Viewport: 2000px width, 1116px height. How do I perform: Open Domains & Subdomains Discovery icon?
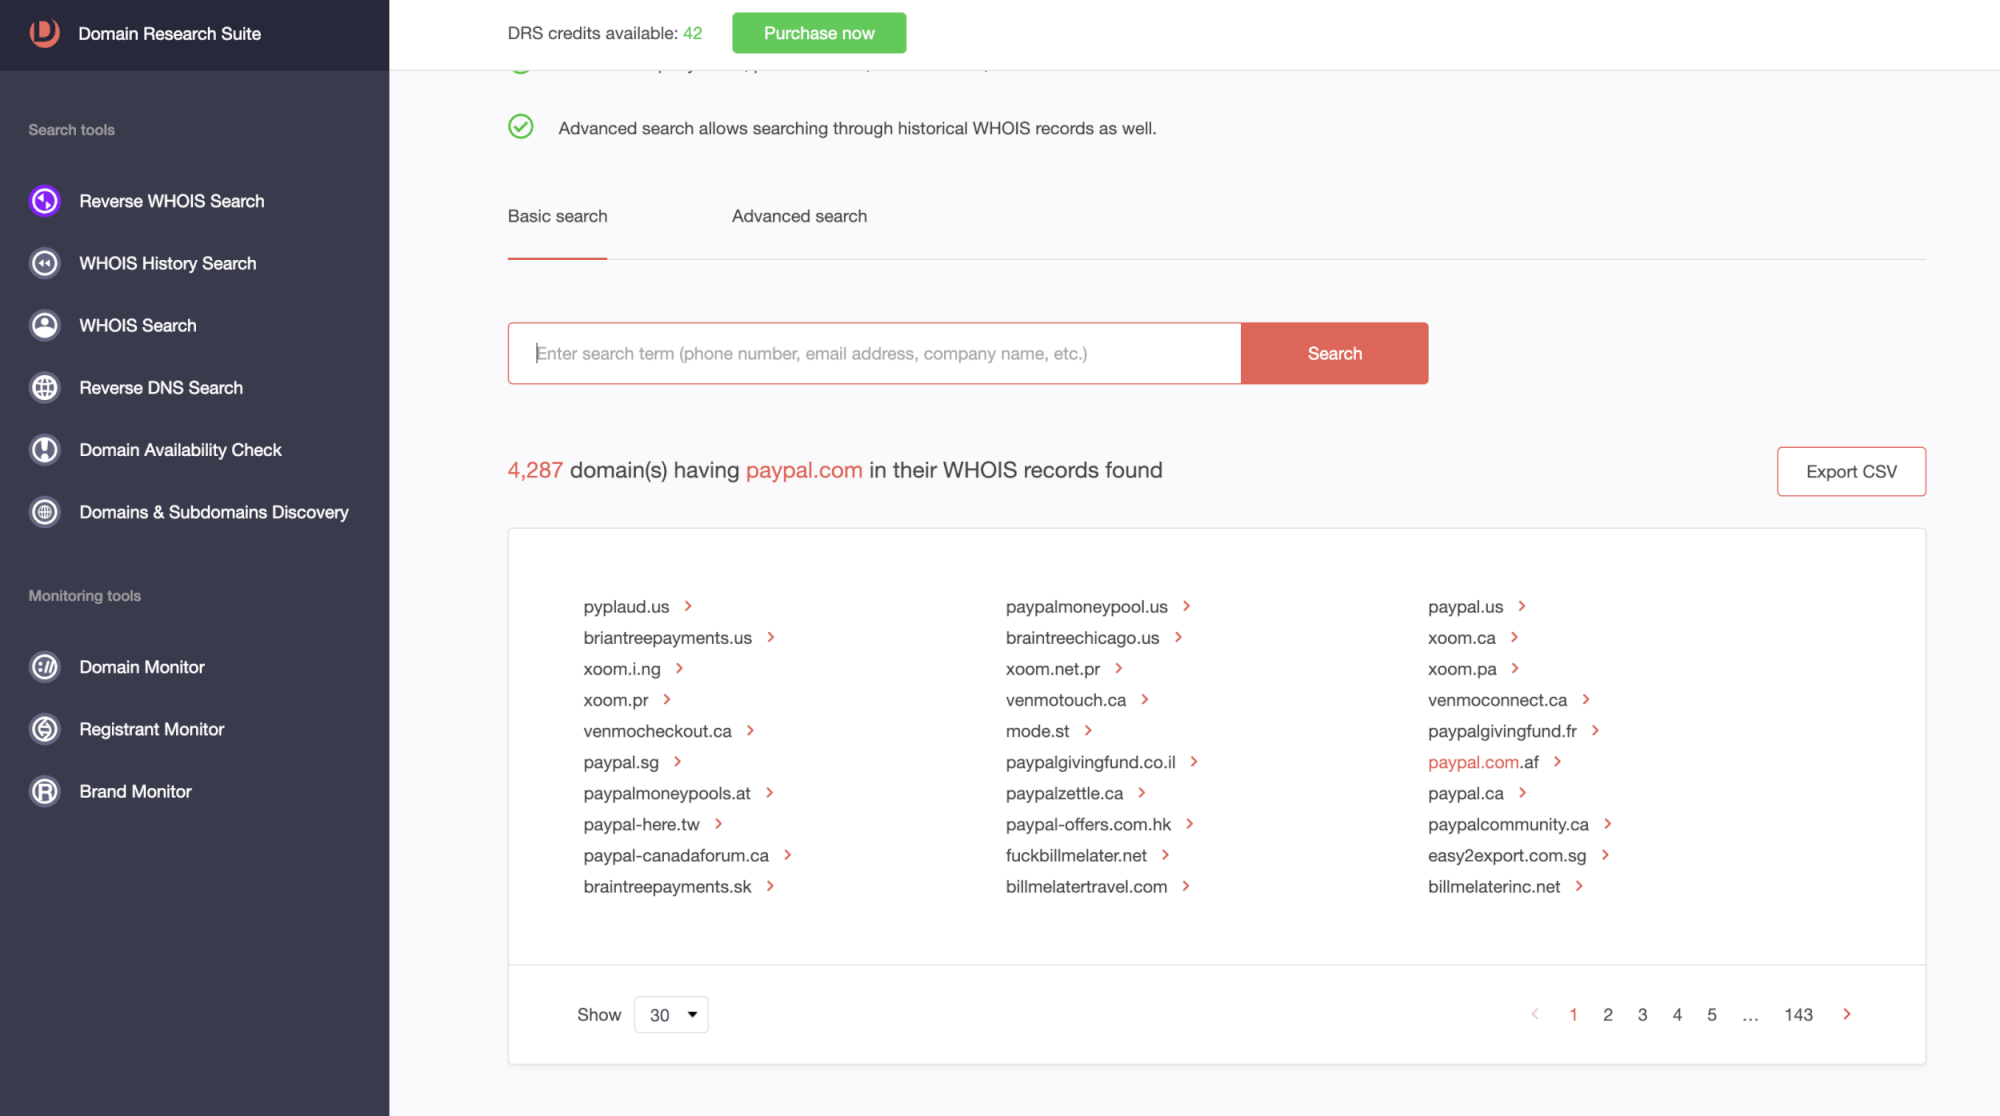45,512
